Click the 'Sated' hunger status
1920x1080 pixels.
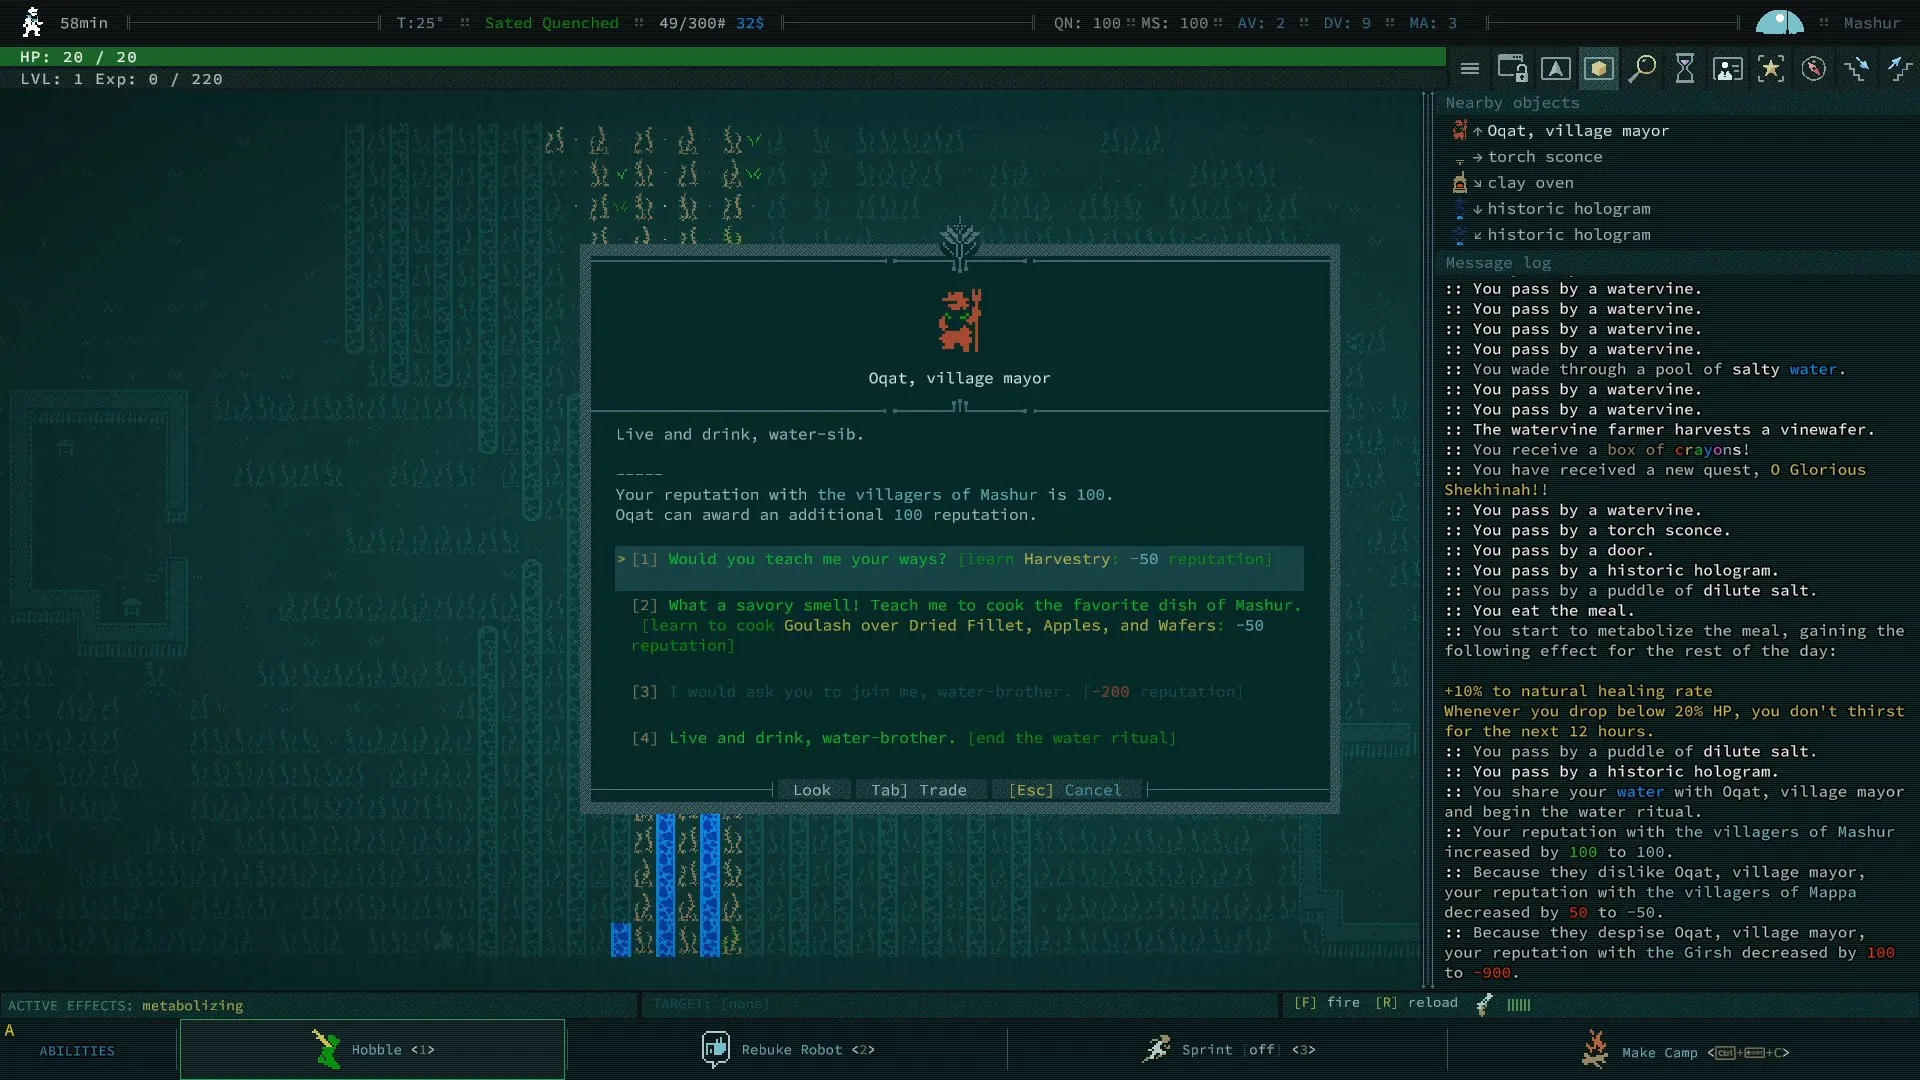click(508, 23)
